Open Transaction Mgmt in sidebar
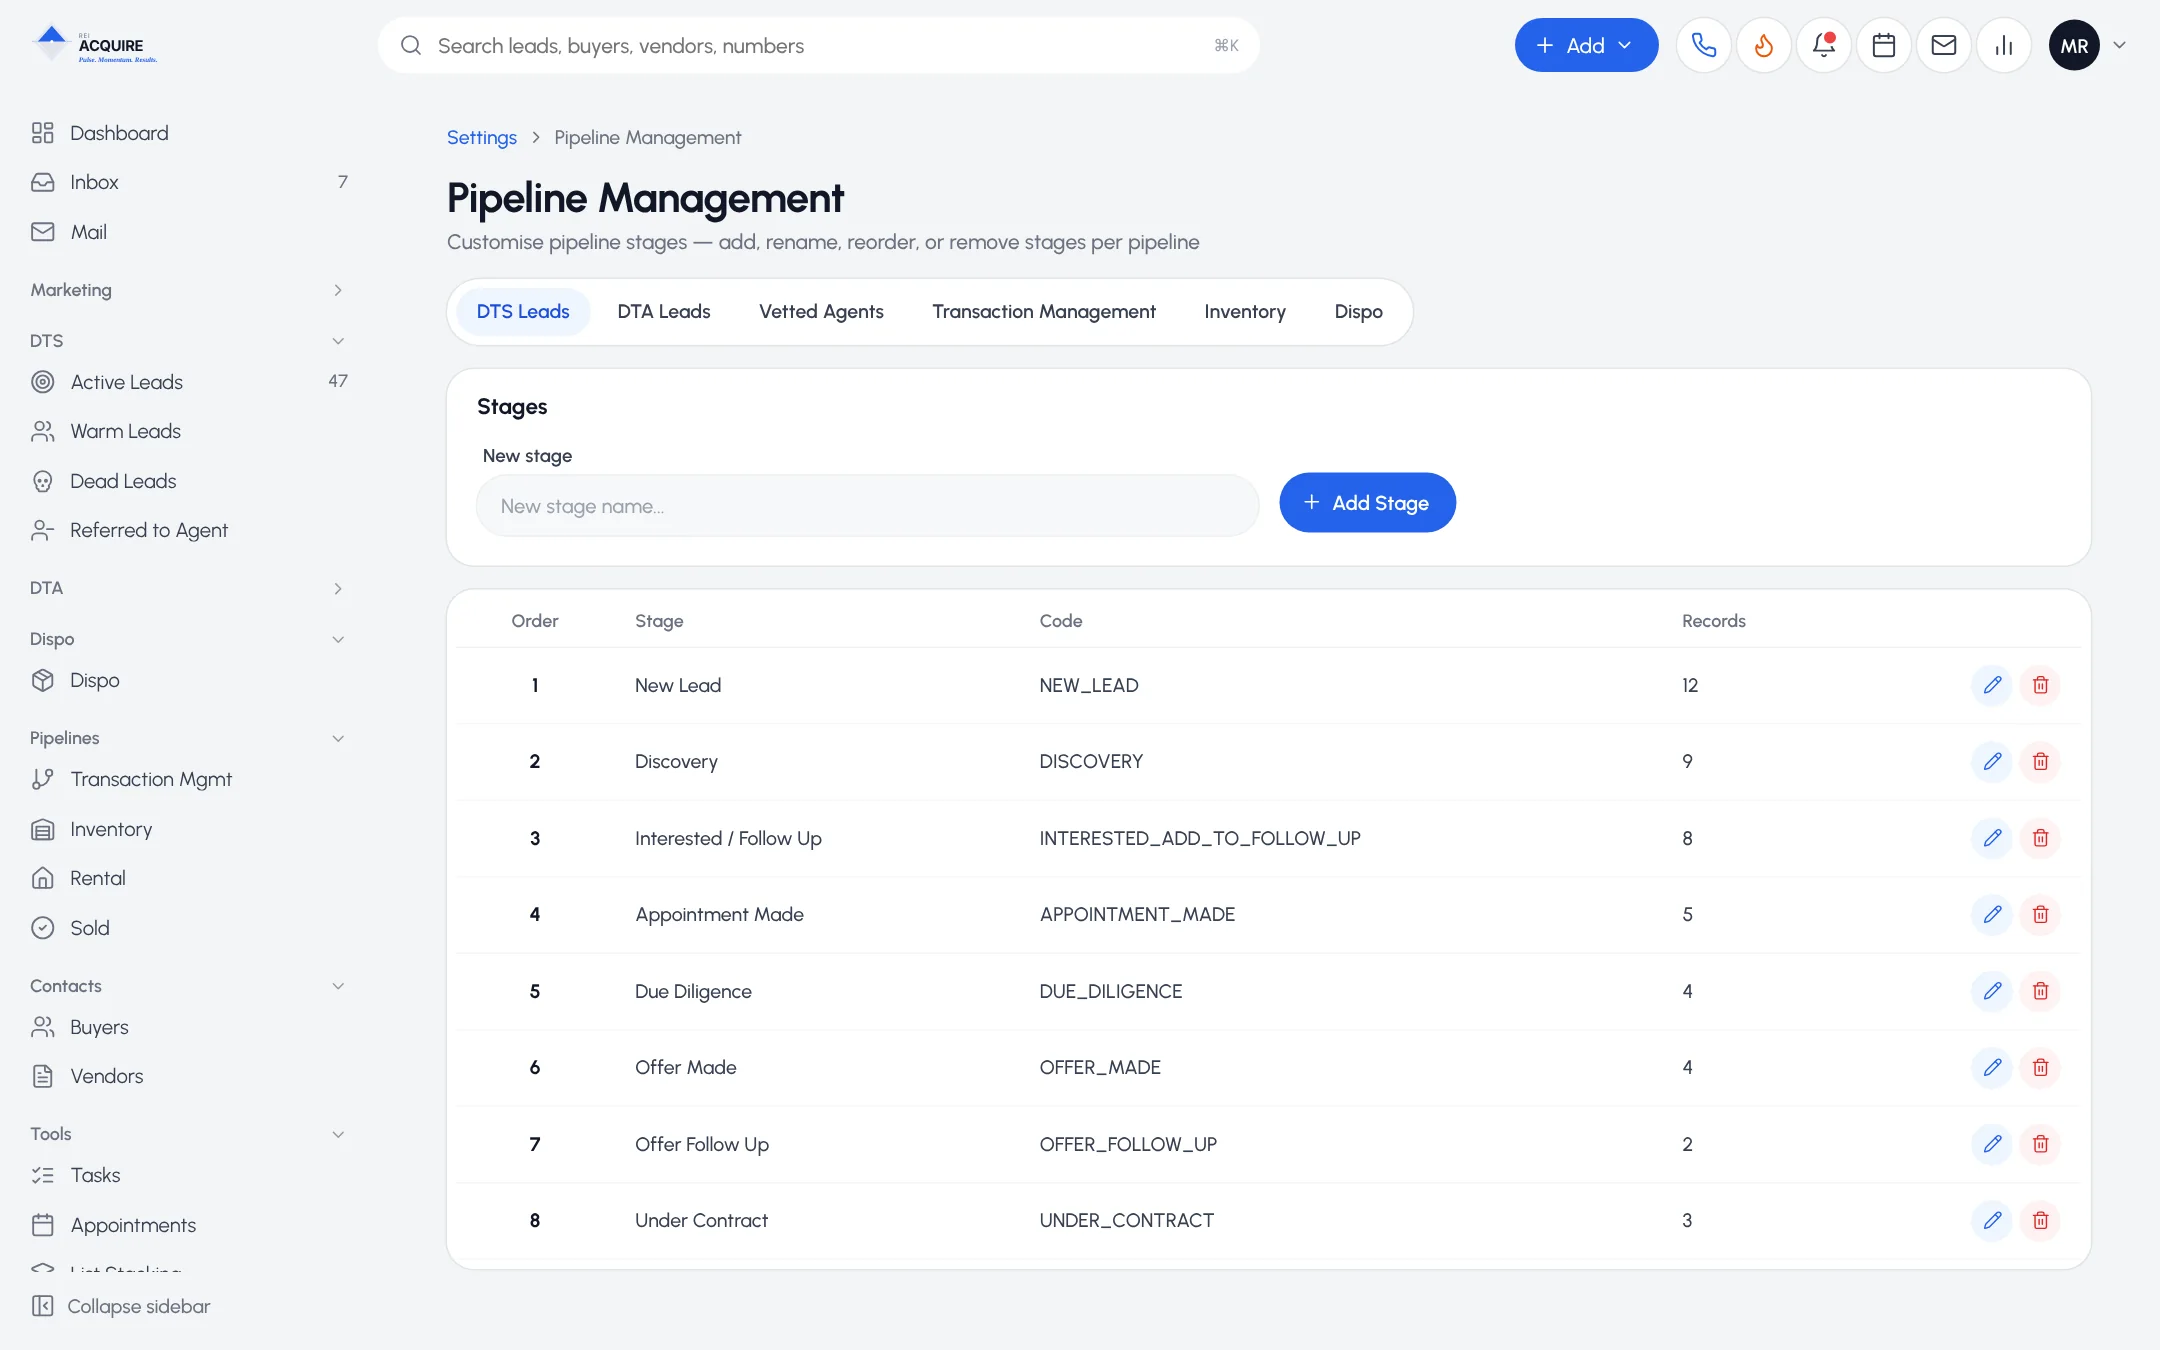The width and height of the screenshot is (2160, 1350). [x=187, y=779]
